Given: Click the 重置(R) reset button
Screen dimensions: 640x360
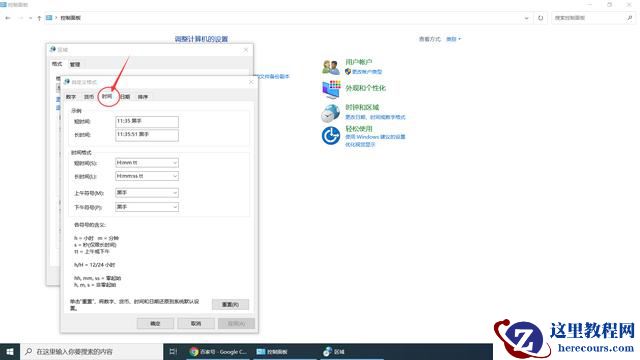Looking at the screenshot, I should [230, 304].
